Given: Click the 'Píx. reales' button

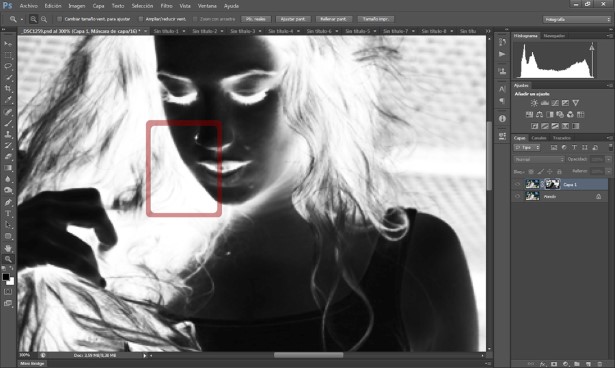Looking at the screenshot, I should point(256,19).
